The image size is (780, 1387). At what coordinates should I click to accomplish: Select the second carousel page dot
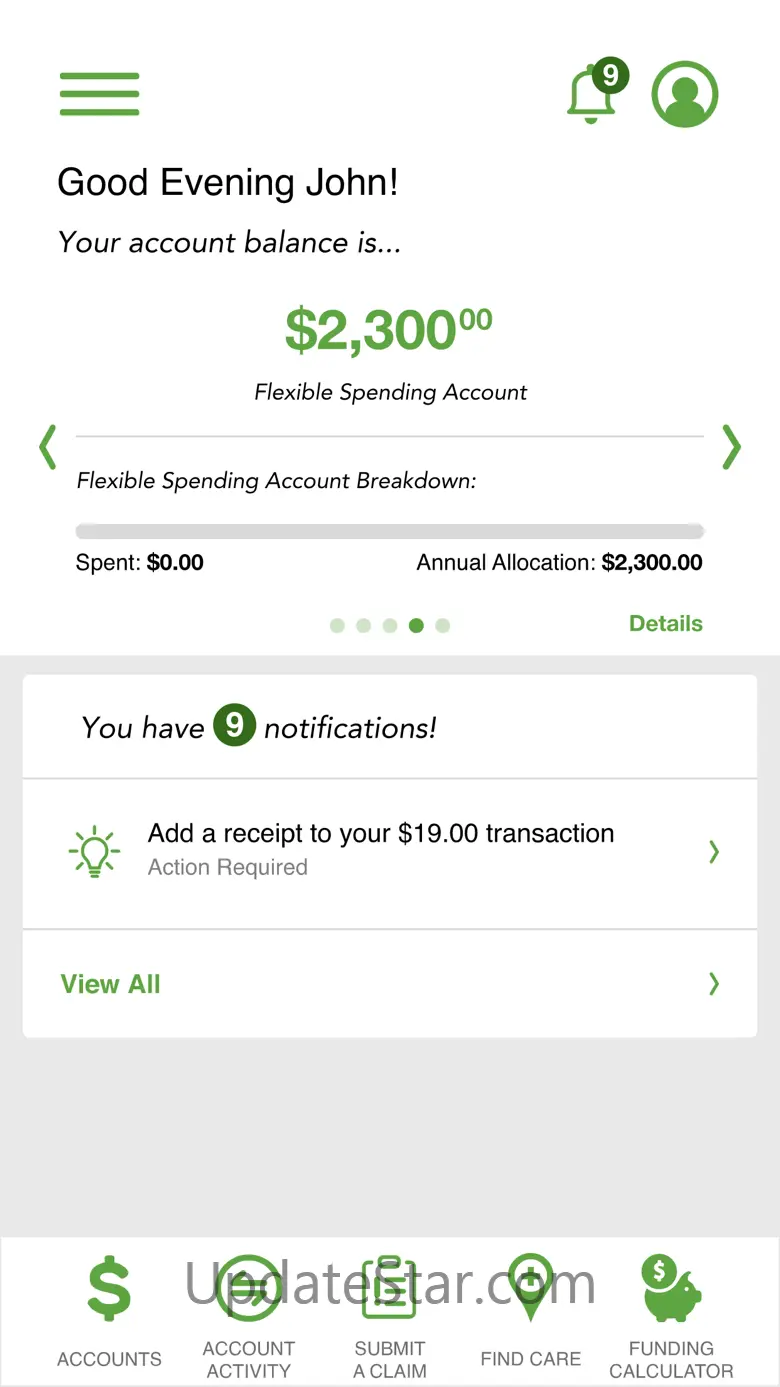tap(363, 625)
